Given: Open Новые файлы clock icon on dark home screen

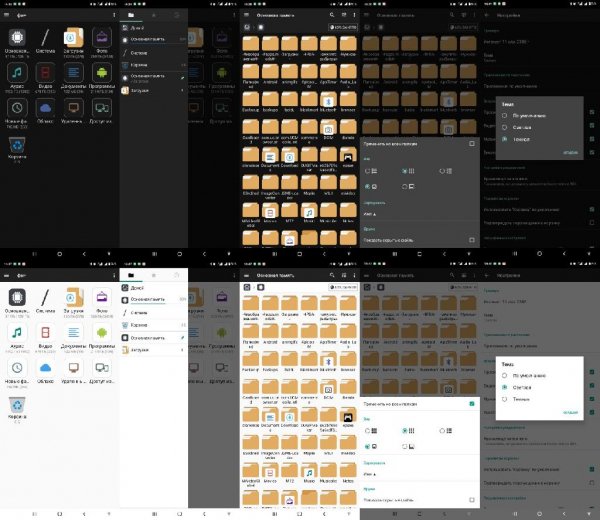Looking at the screenshot, I should 17,108.
